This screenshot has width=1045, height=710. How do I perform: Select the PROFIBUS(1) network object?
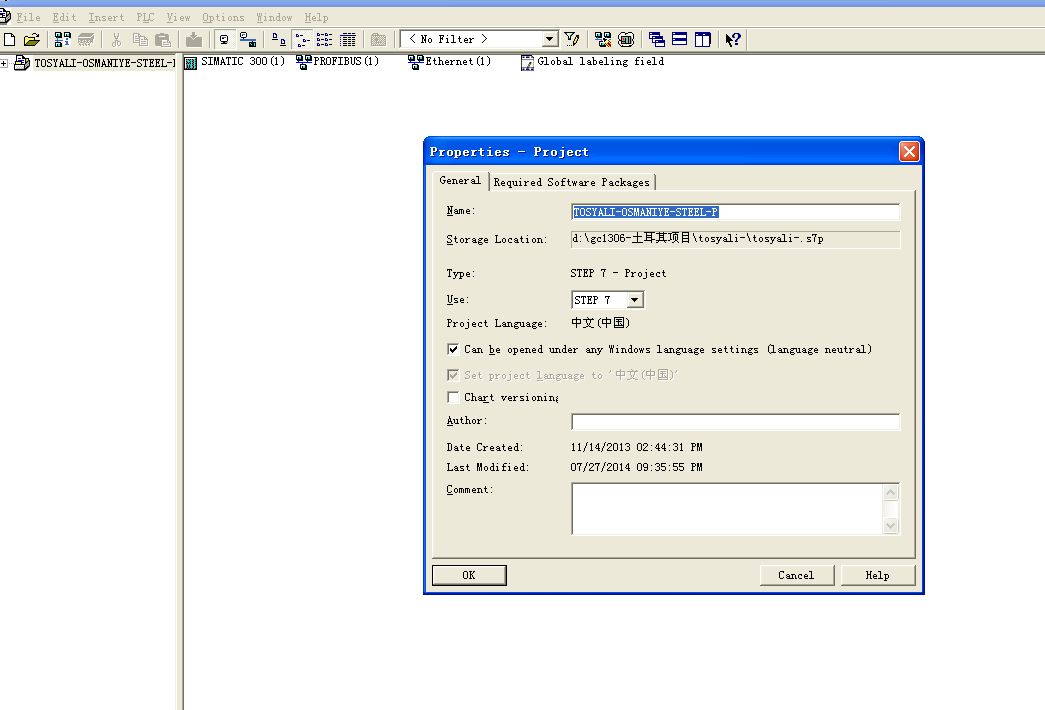[338, 62]
